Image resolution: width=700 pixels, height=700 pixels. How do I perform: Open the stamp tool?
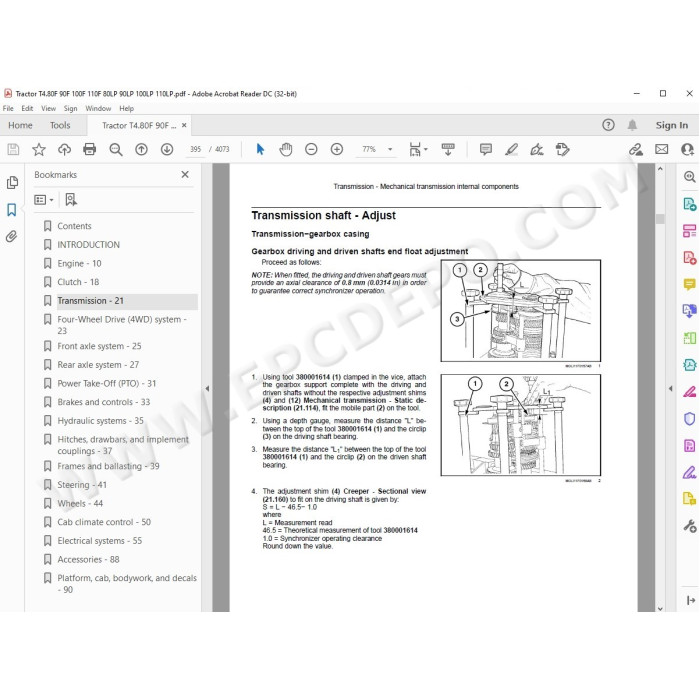point(562,149)
